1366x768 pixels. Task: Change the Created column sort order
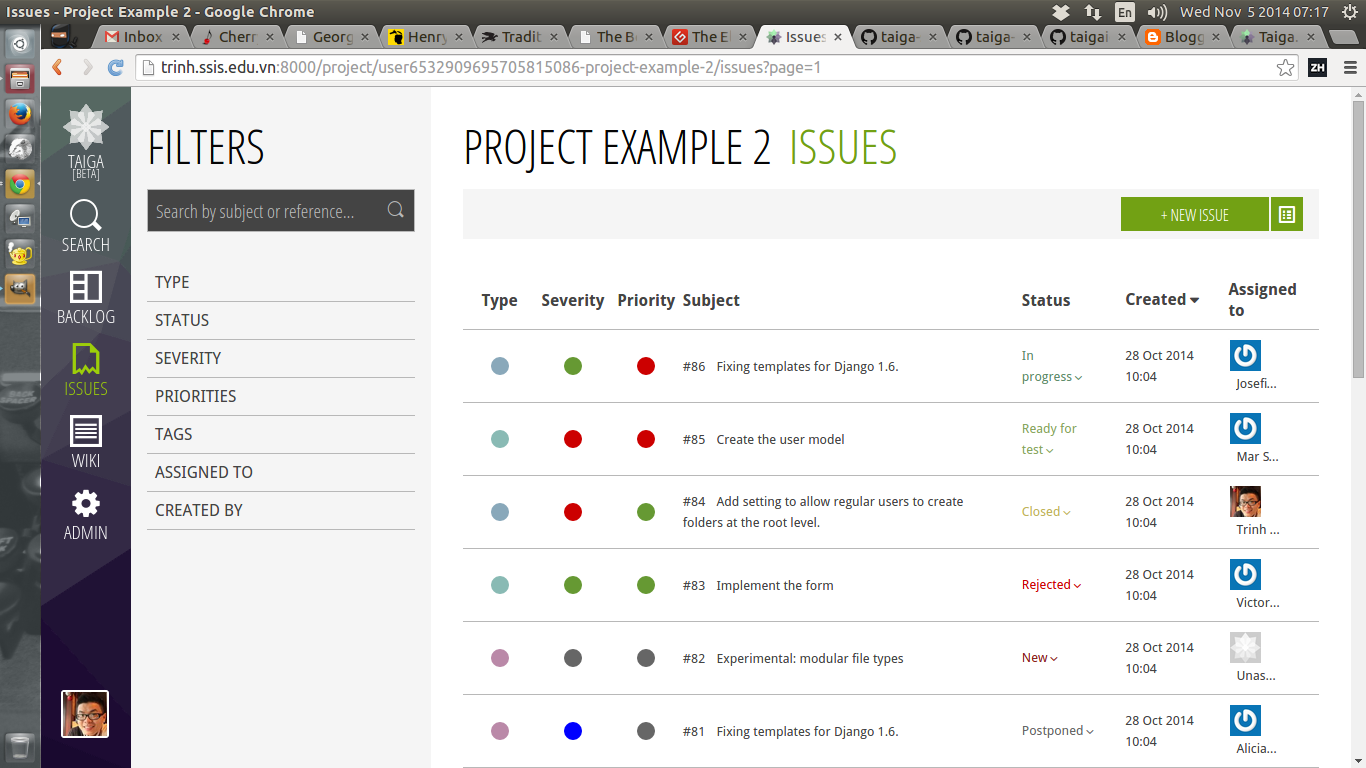(x=1160, y=299)
